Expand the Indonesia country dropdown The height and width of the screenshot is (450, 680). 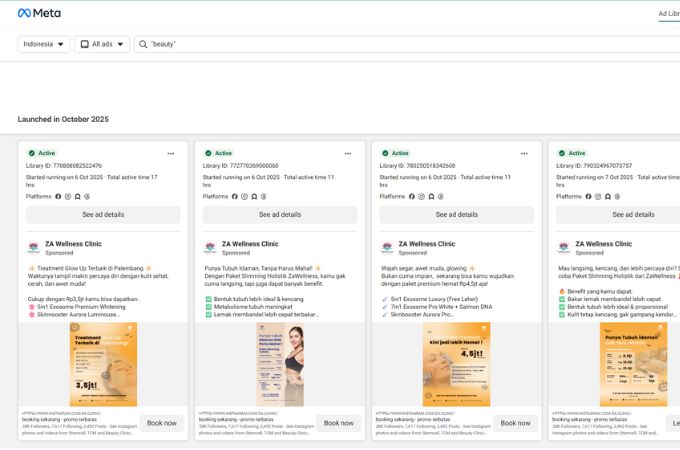point(44,44)
